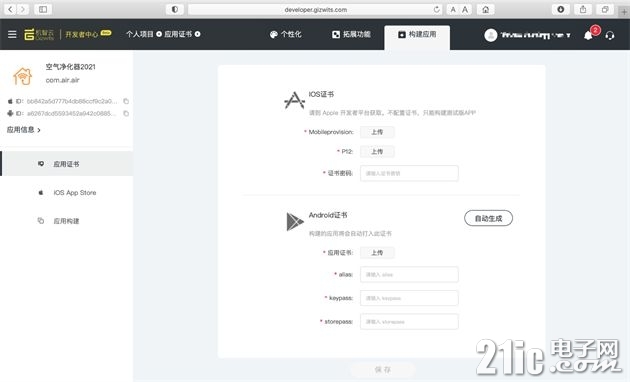Click the com.air.air package name

tap(62, 80)
